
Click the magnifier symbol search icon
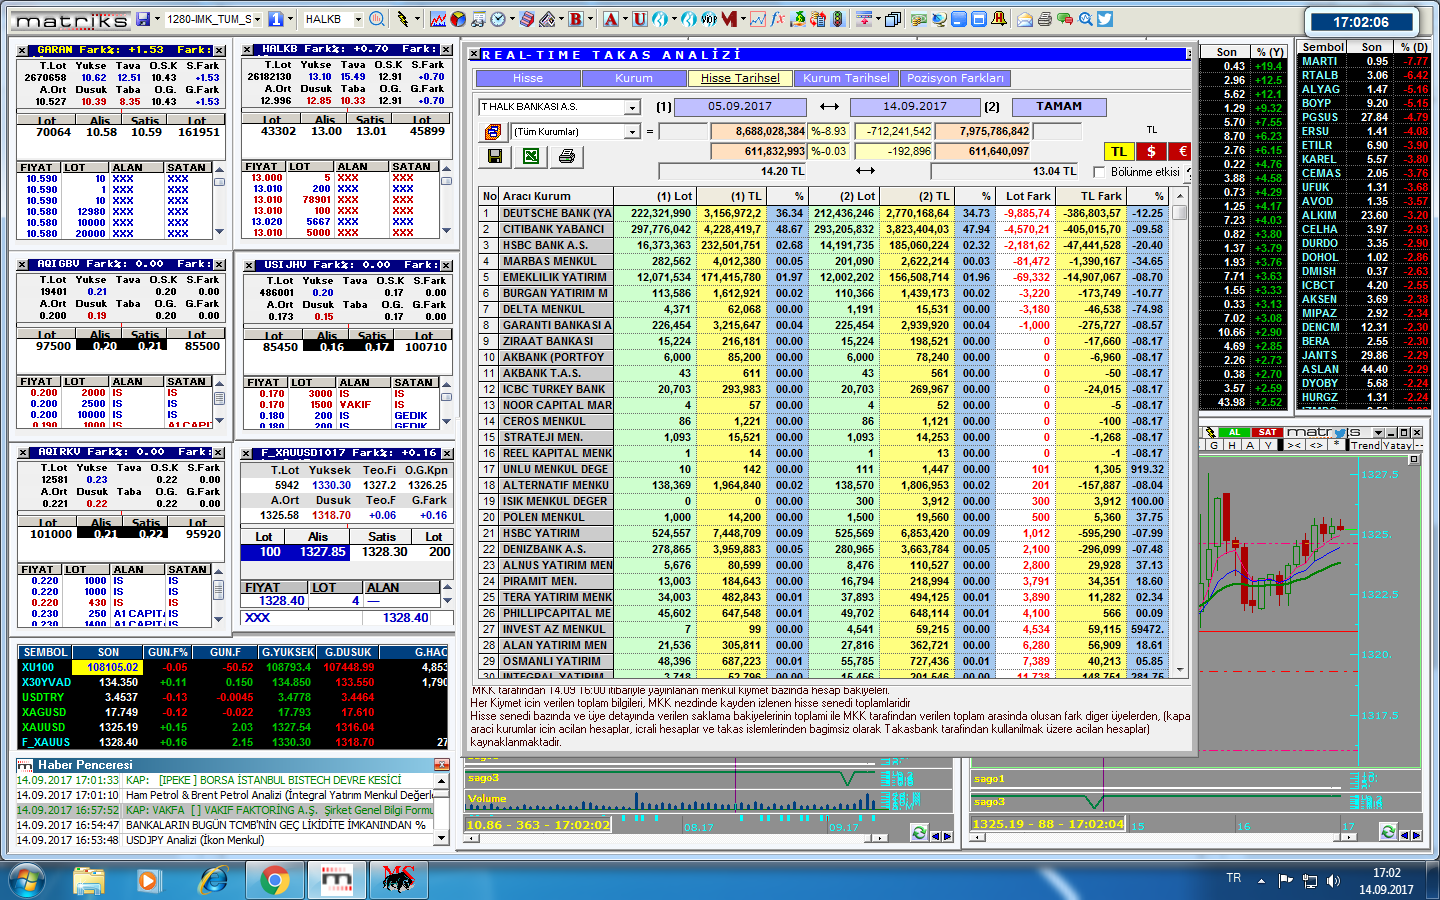pyautogui.click(x=377, y=19)
